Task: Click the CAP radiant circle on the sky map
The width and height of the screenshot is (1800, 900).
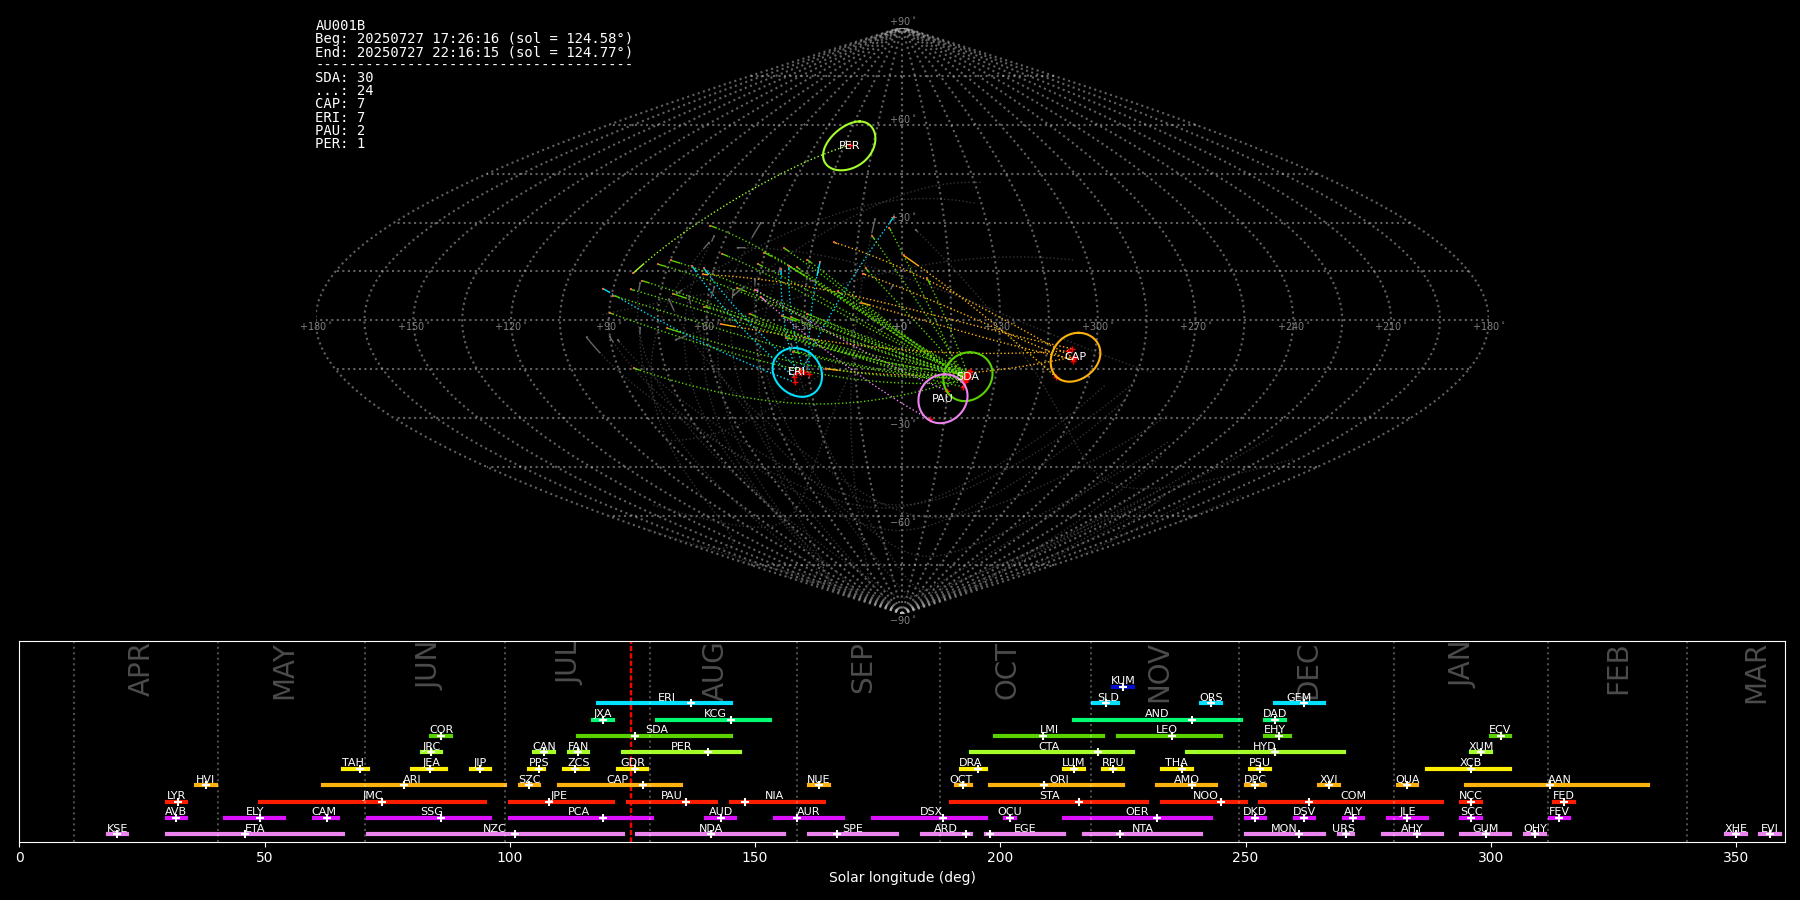Action: [x=1075, y=357]
